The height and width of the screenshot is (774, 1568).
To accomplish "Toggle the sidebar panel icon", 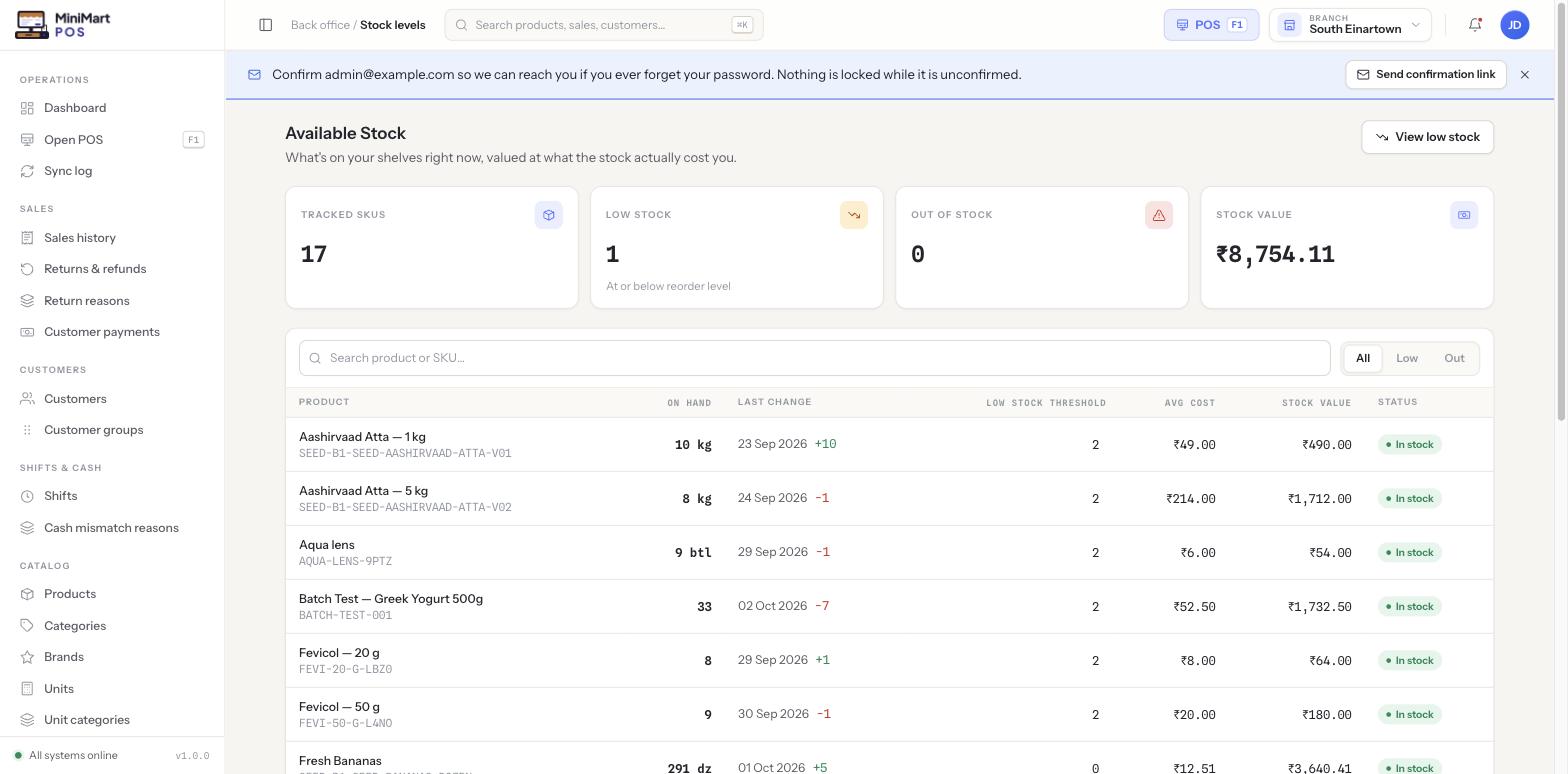I will tap(266, 25).
